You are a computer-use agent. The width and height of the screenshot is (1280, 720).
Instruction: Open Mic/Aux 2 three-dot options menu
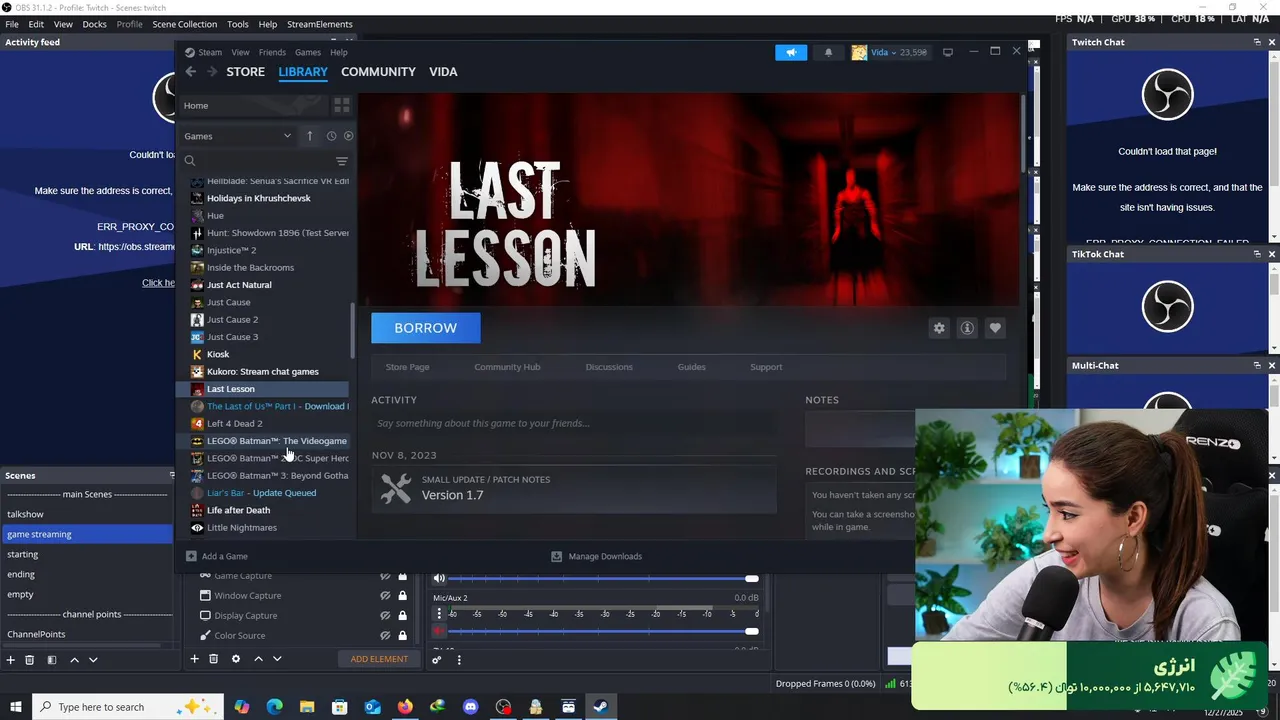pos(439,613)
